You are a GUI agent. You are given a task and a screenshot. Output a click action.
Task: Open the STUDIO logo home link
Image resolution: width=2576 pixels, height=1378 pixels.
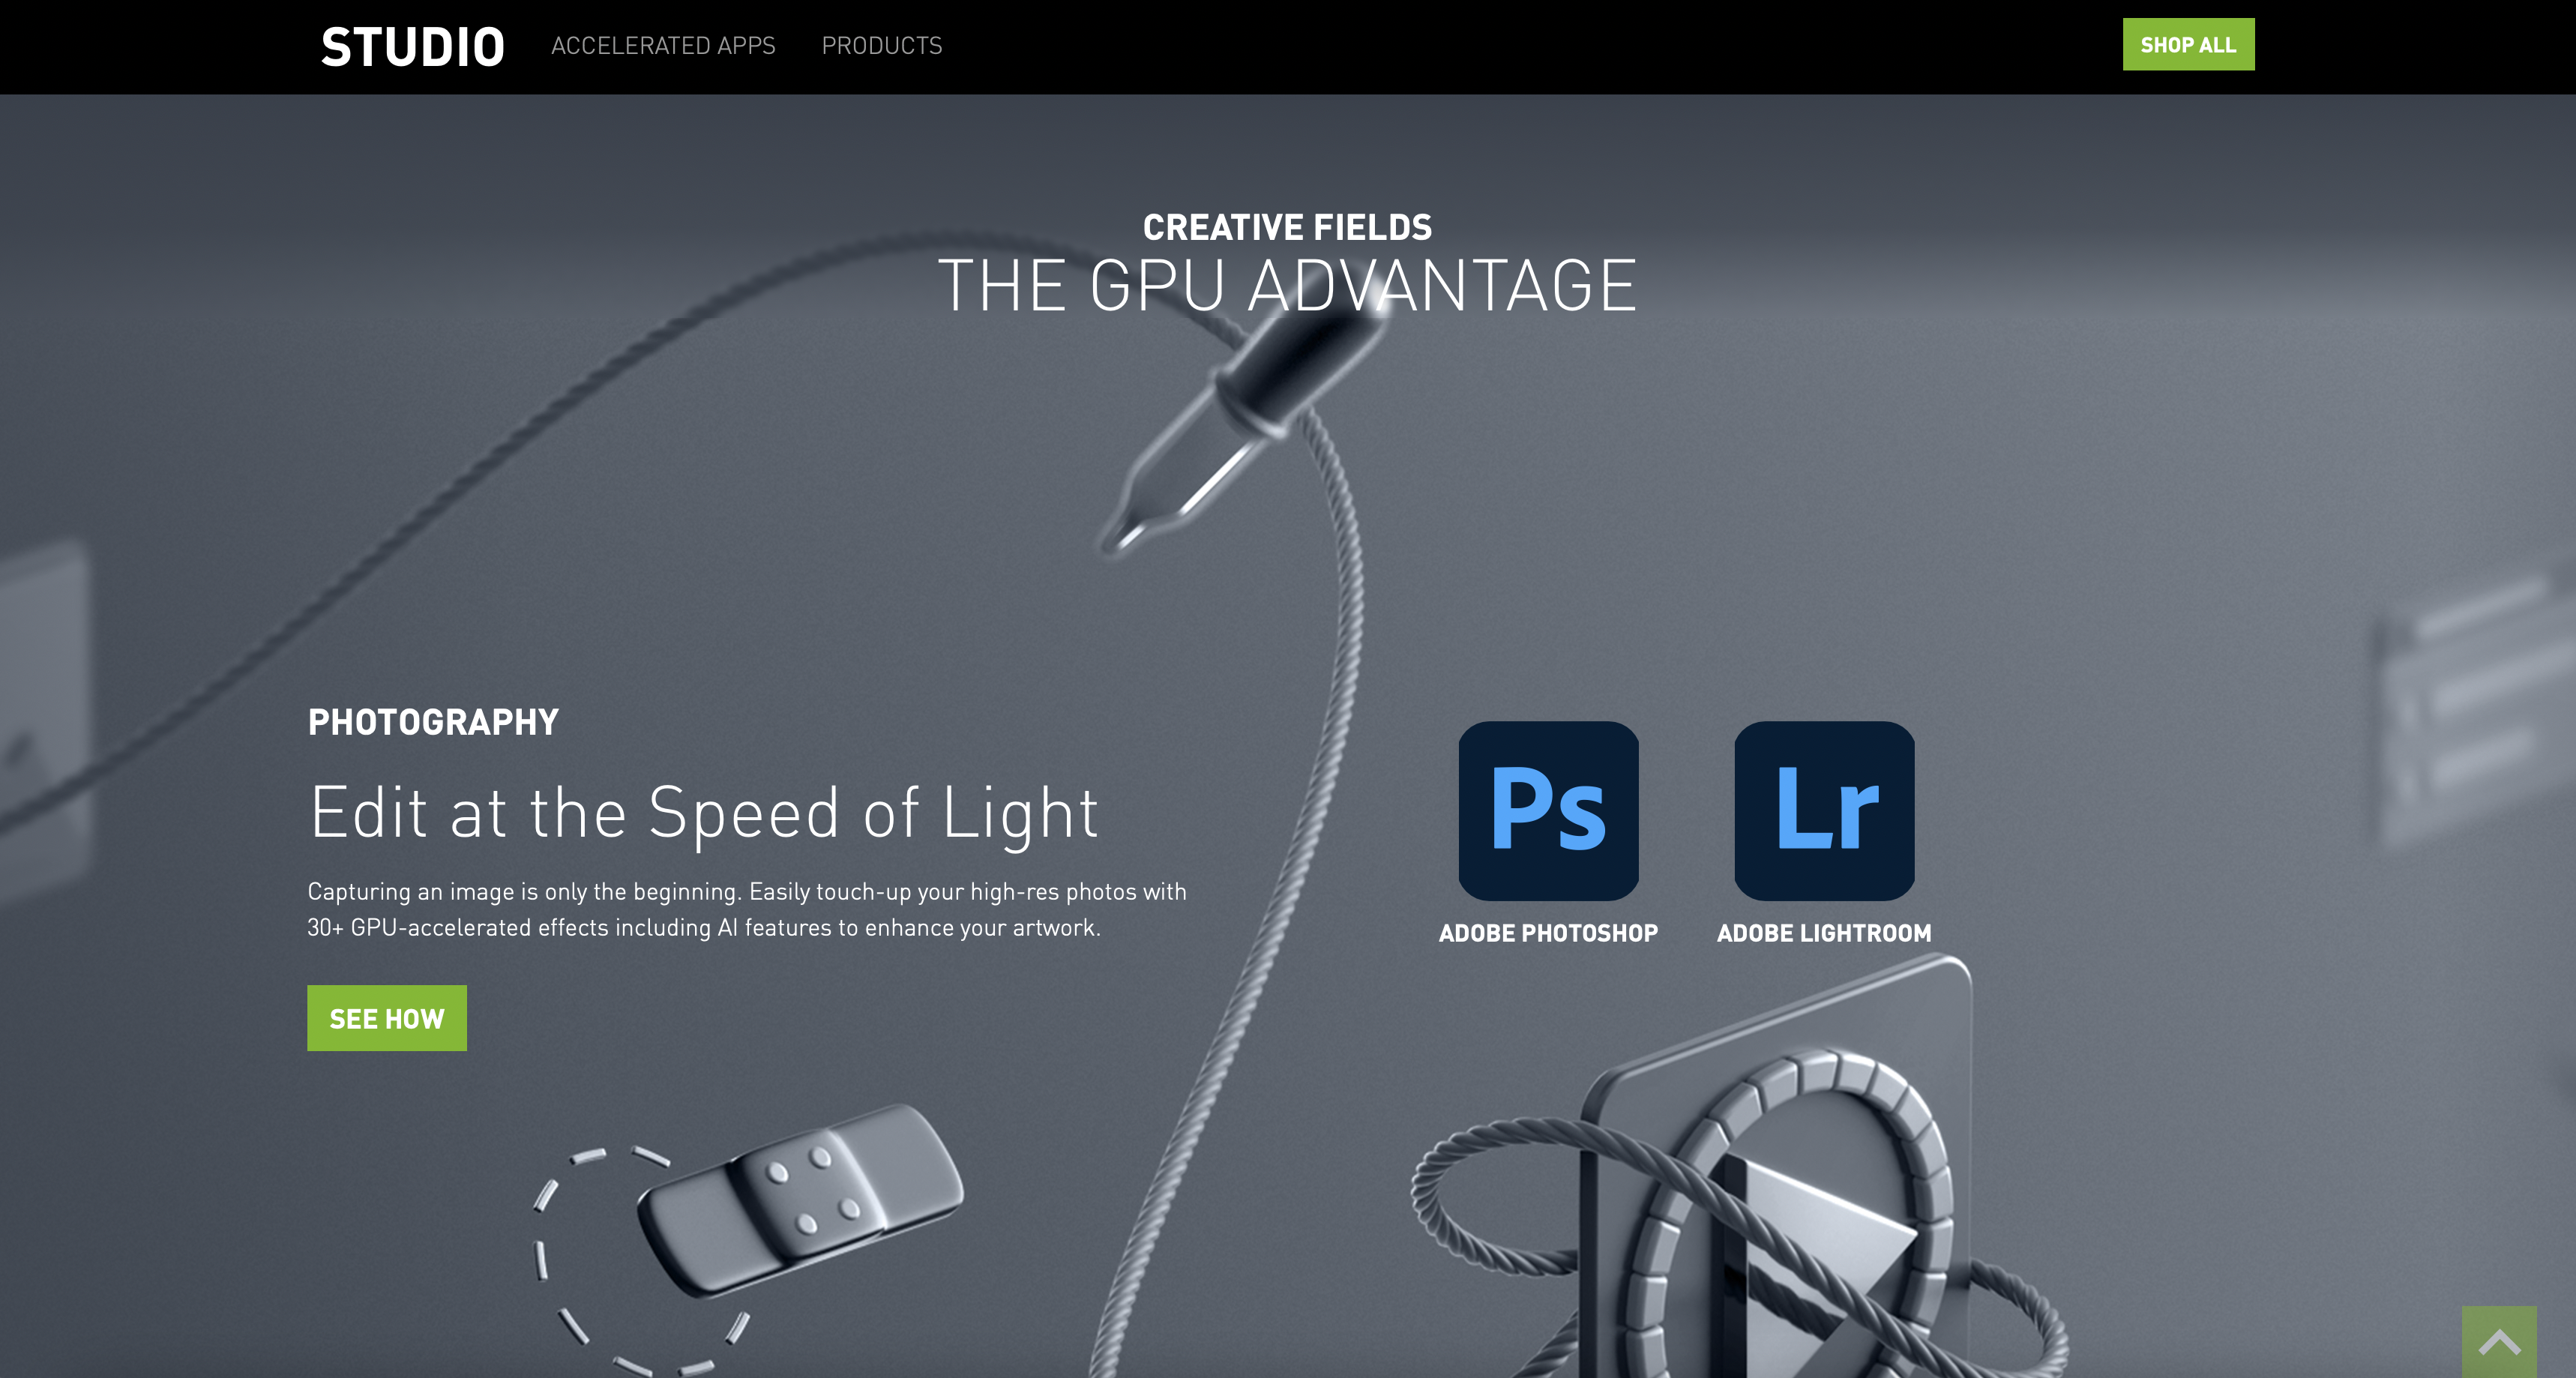pyautogui.click(x=412, y=47)
